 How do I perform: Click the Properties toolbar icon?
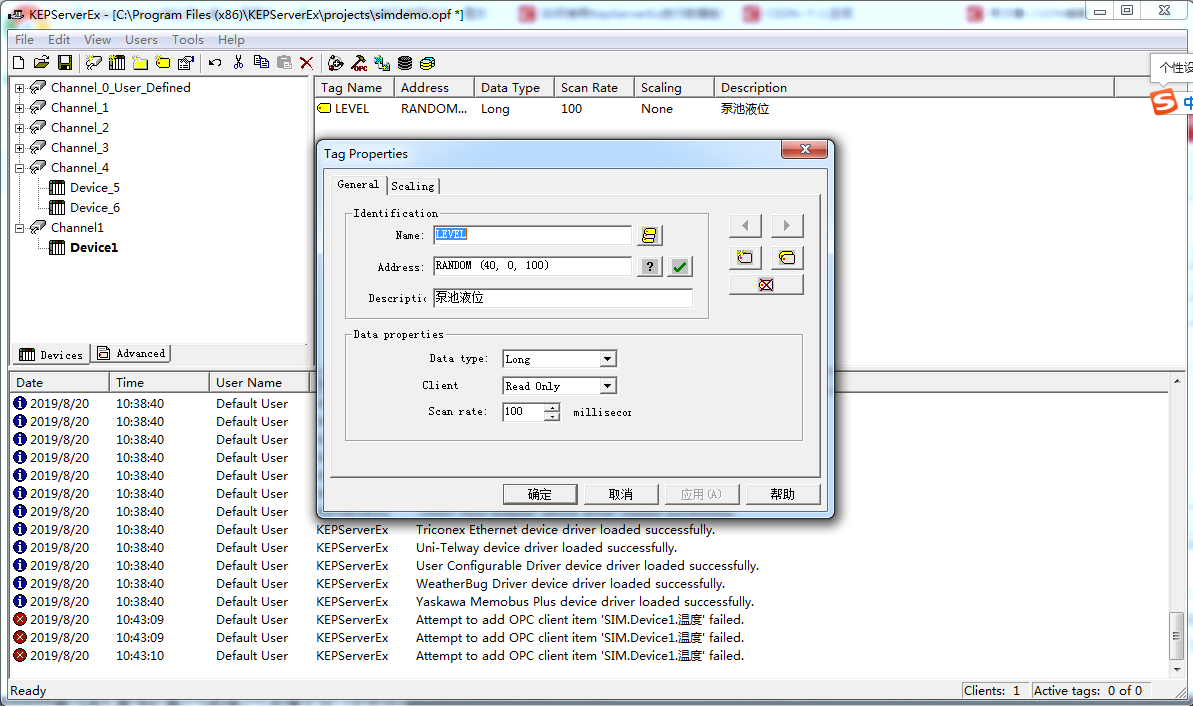coord(186,63)
